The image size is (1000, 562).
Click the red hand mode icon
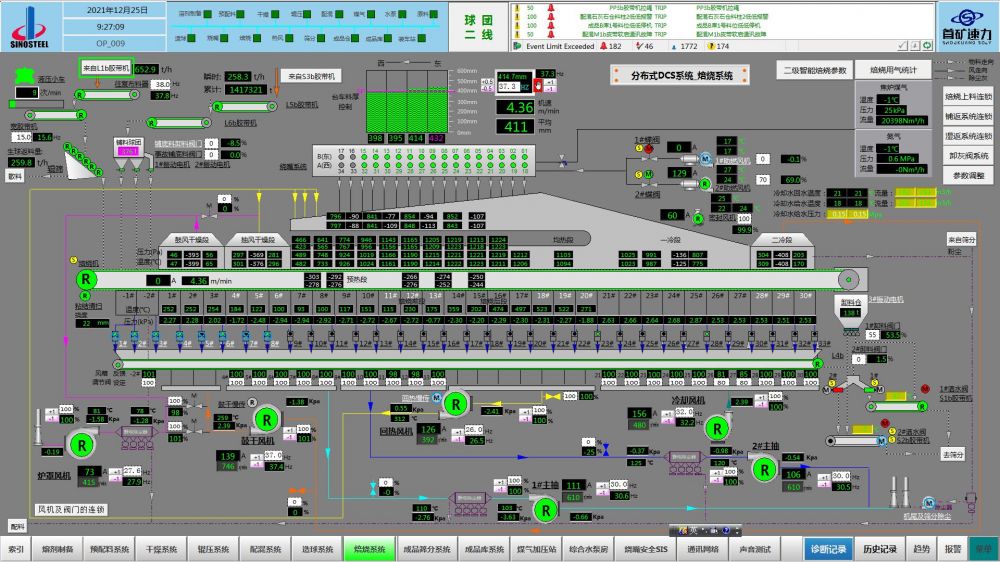point(538,85)
